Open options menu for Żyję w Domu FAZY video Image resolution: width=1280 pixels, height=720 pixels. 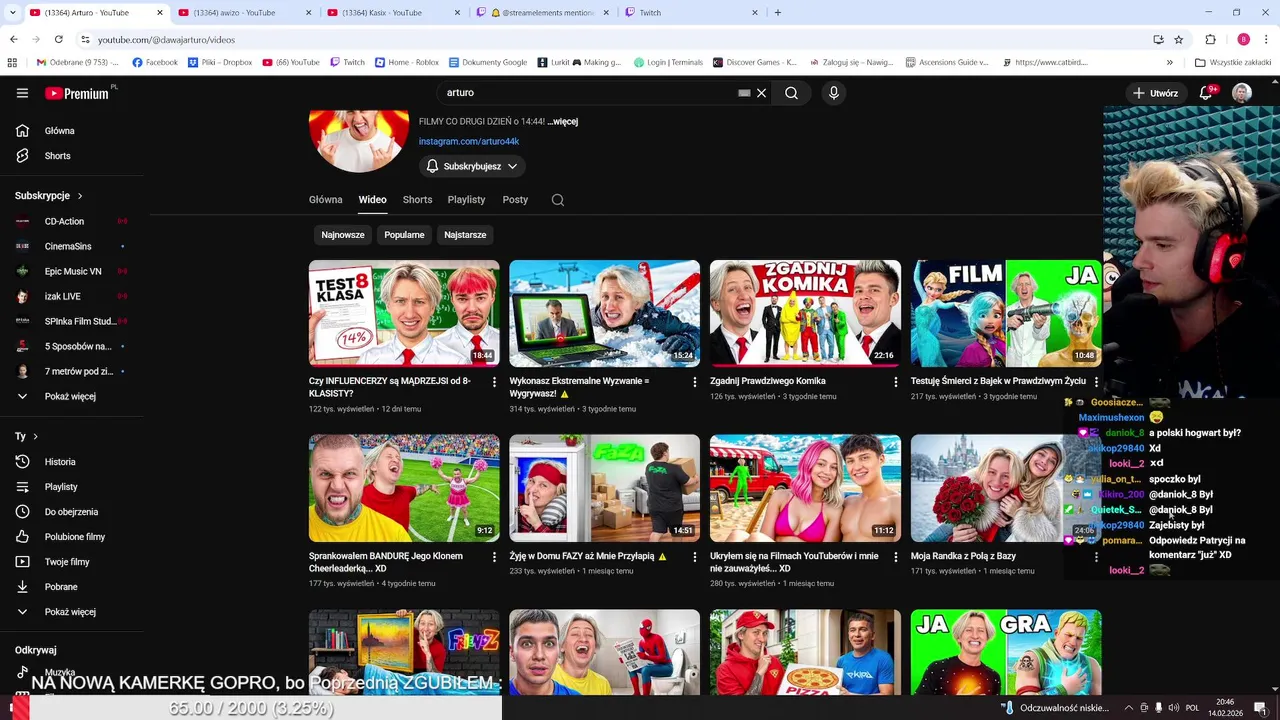(695, 557)
